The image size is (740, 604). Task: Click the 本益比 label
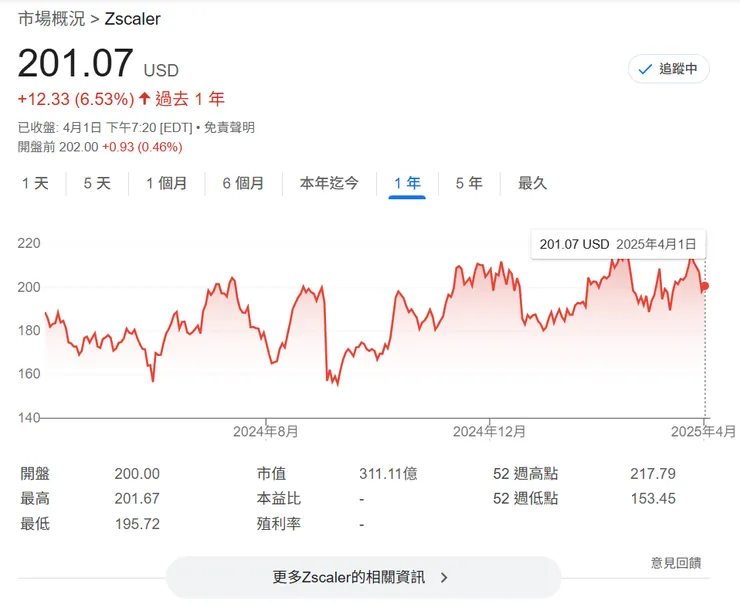point(278,498)
